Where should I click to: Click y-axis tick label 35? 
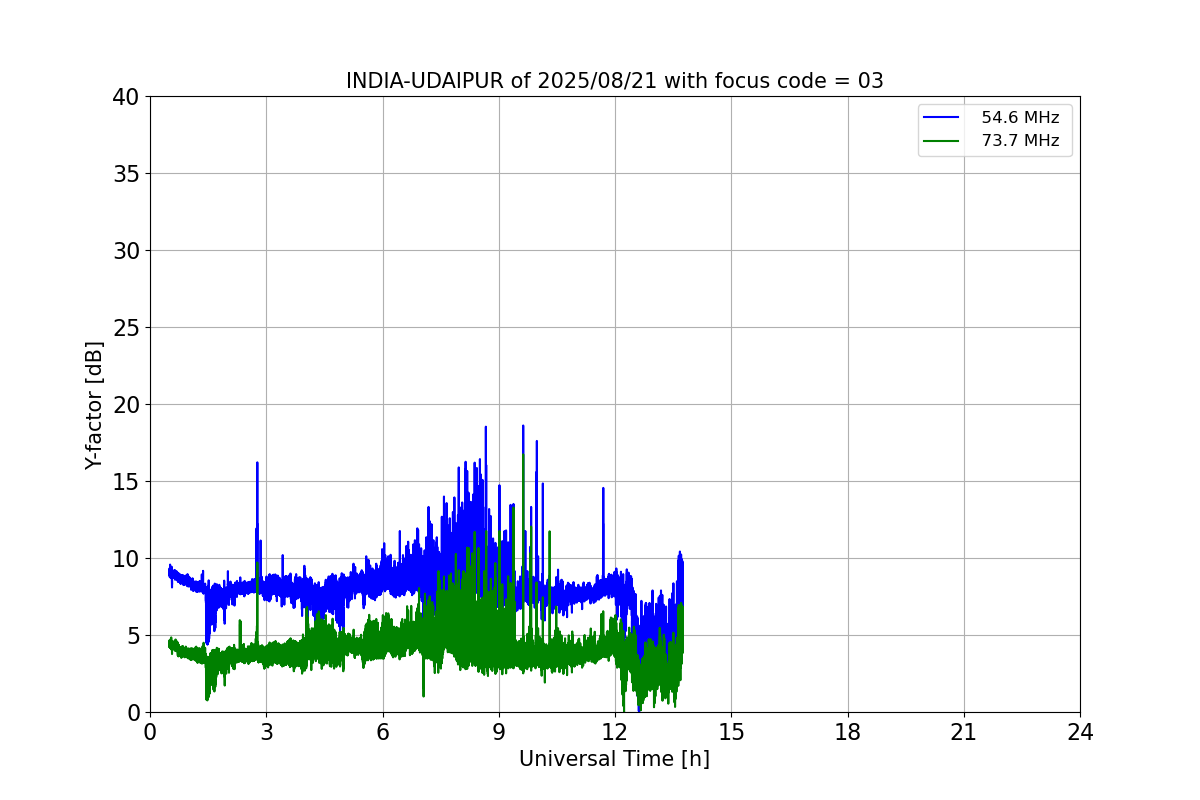126,174
